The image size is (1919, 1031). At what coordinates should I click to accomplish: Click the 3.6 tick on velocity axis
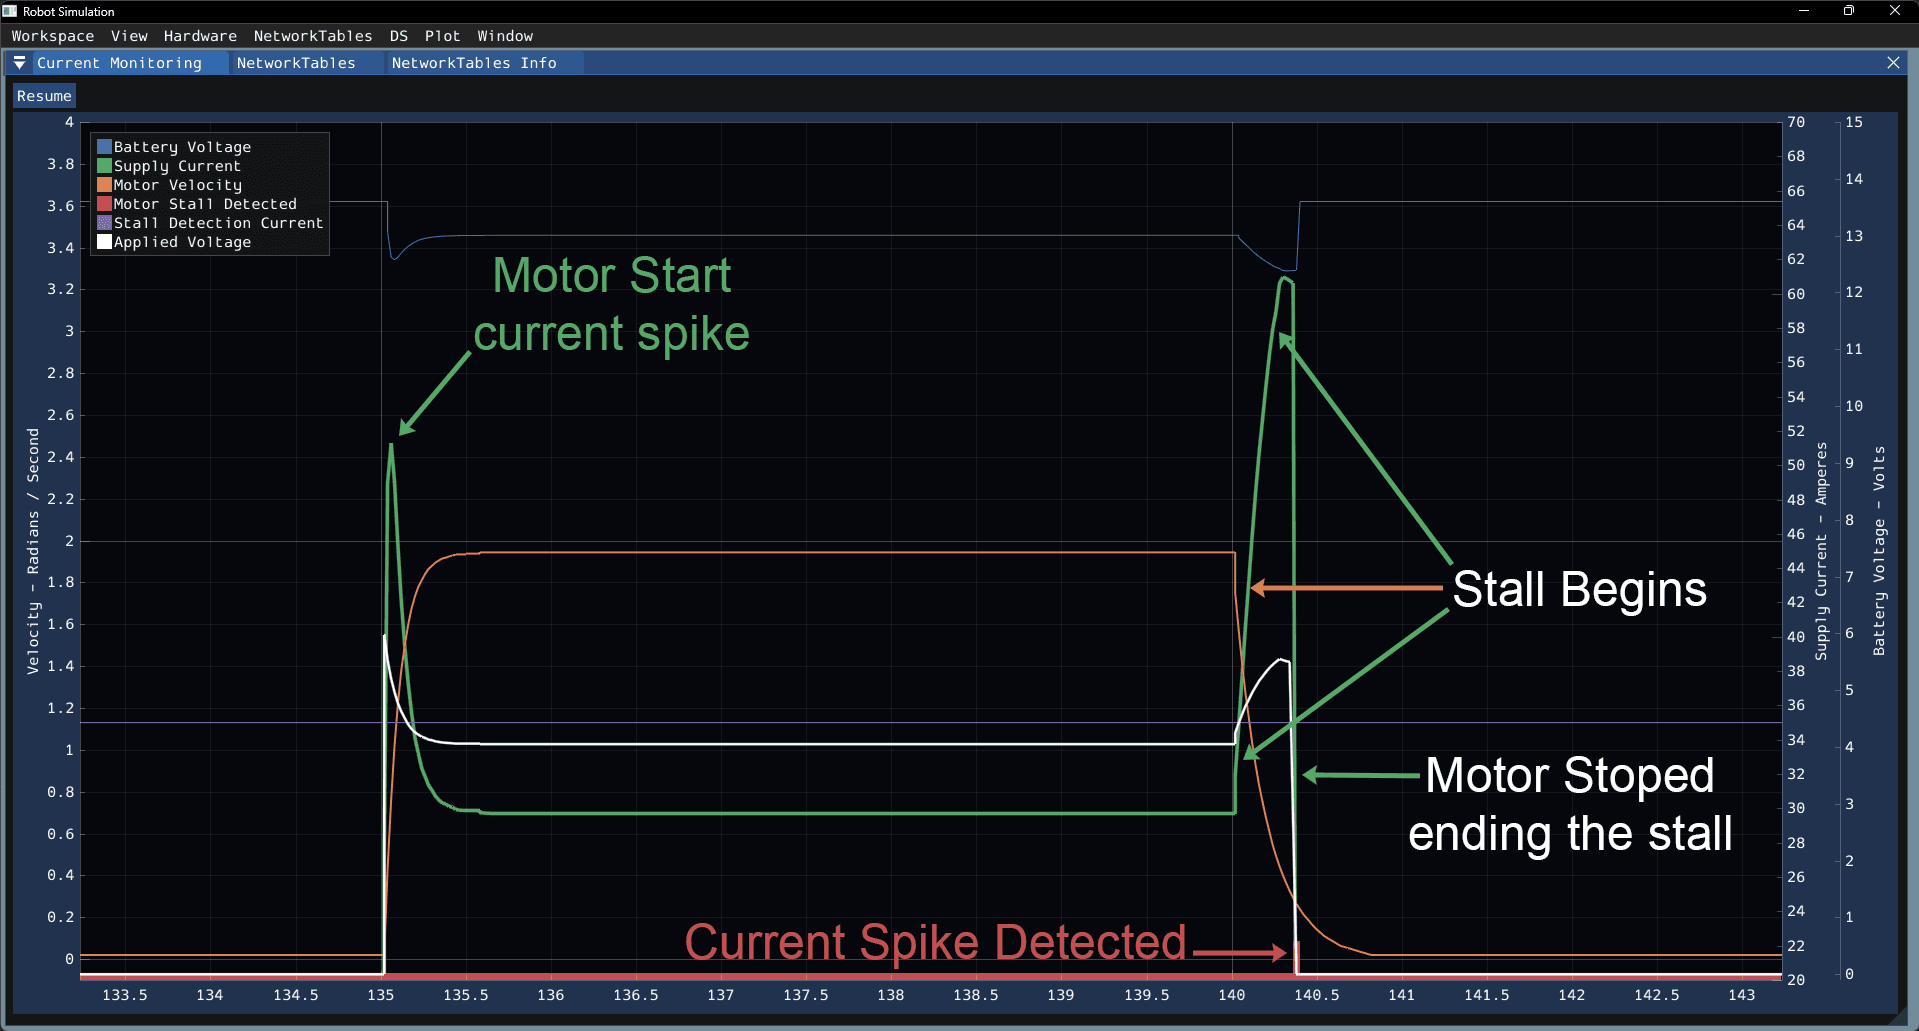60,206
